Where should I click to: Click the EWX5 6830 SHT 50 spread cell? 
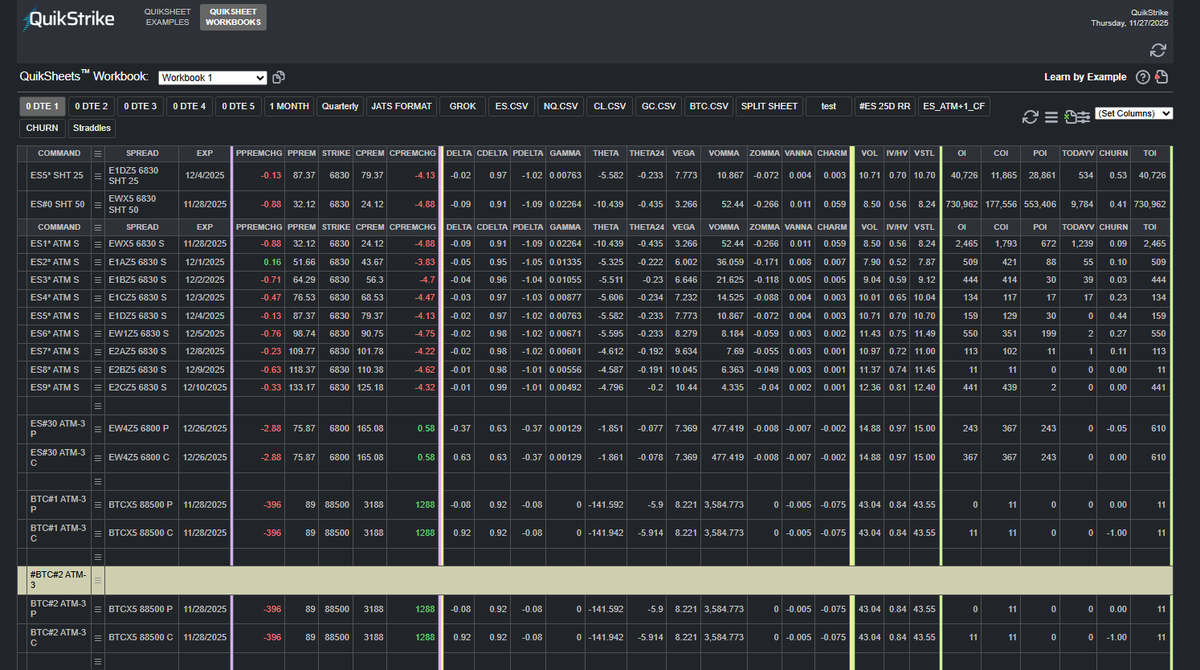pyautogui.click(x=141, y=204)
